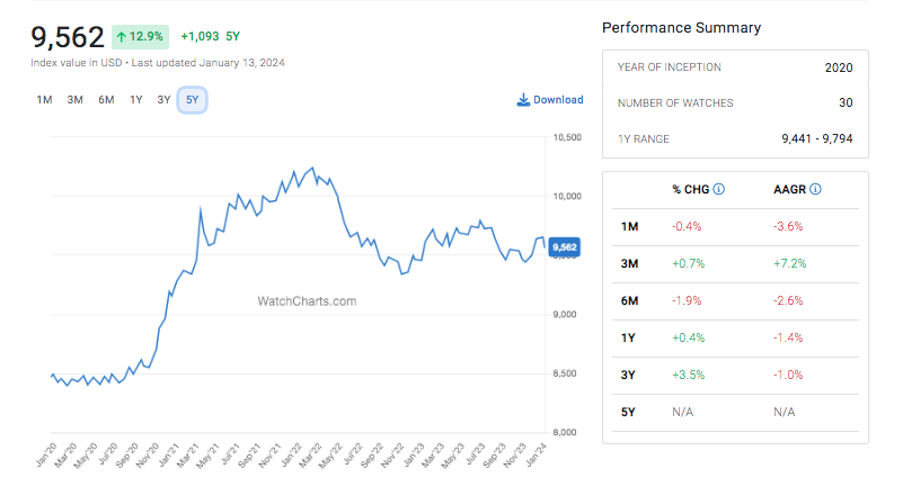
Task: Click the Jan'22 x-axis label
Action: (x=291, y=454)
